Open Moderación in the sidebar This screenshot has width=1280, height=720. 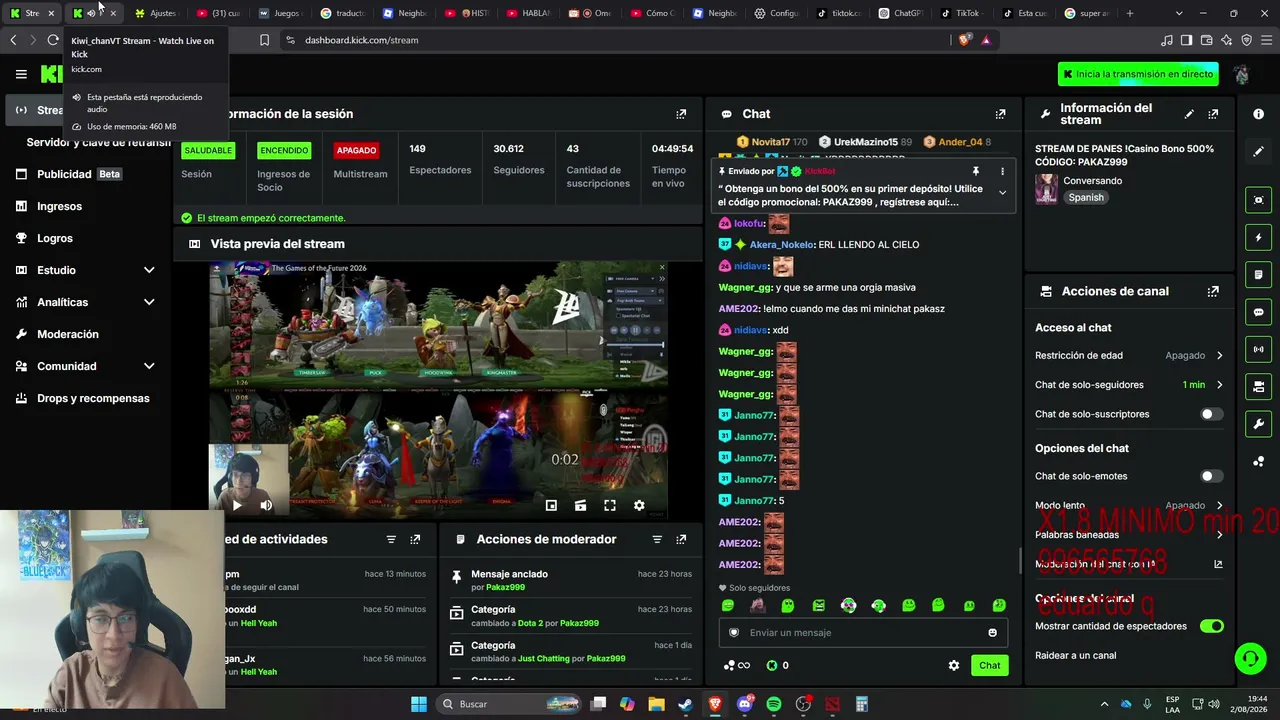coord(85,334)
